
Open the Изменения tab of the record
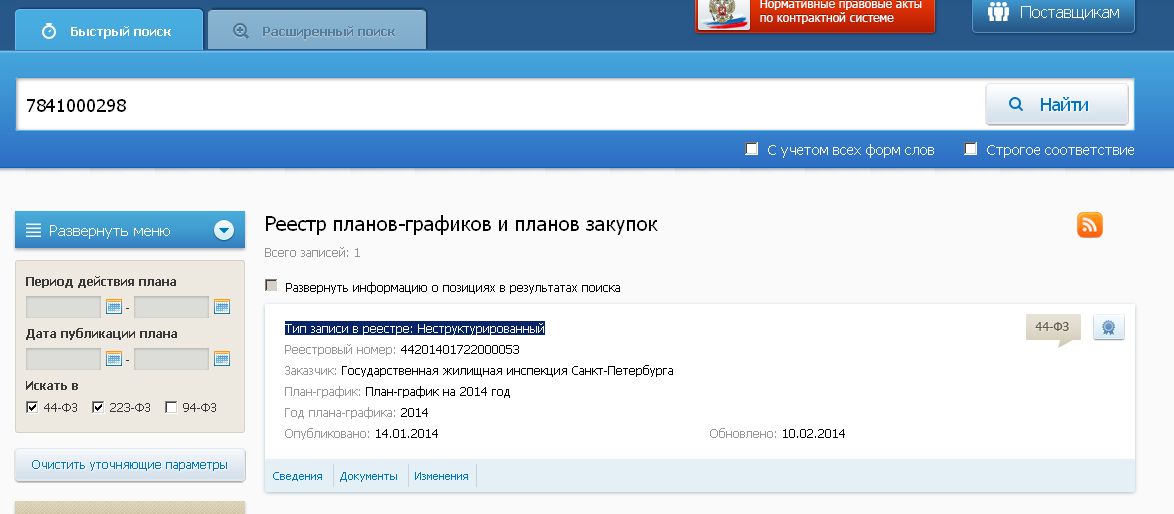click(x=441, y=476)
